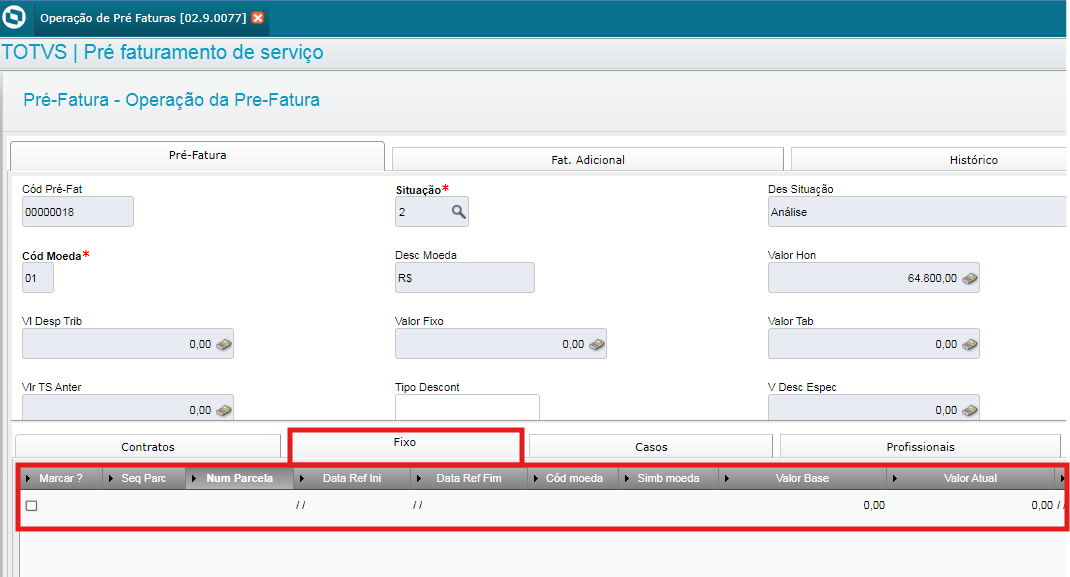Click the Pré-Fatura - Operação da Pre-Fatura heading
This screenshot has width=1070, height=577.
point(171,100)
